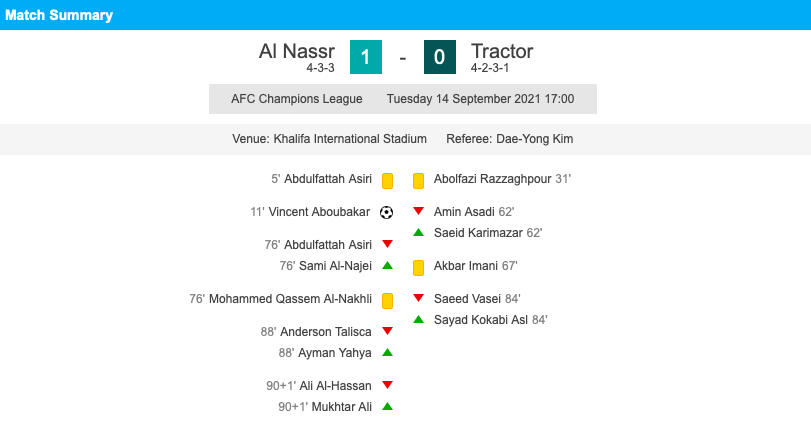Click the AFC Champions League competition label
The image size is (811, 426).
(x=297, y=99)
